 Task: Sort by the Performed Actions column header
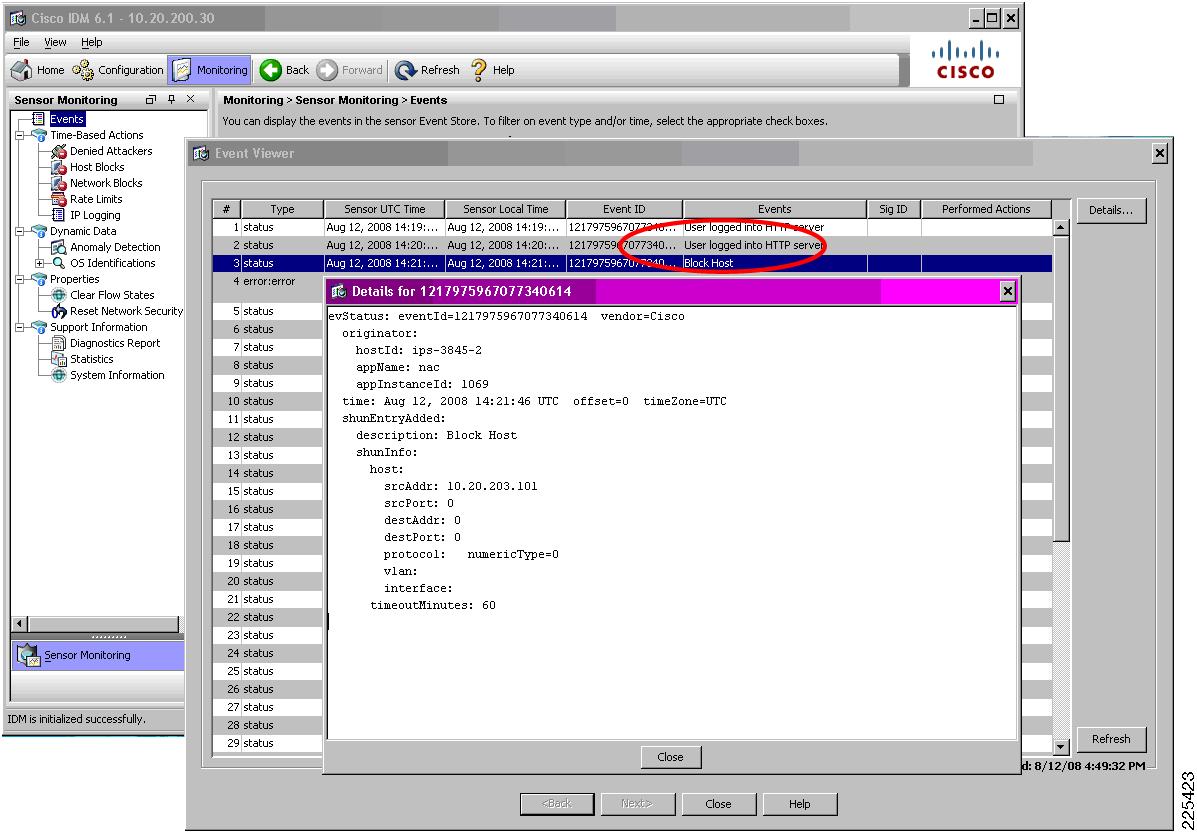(986, 209)
